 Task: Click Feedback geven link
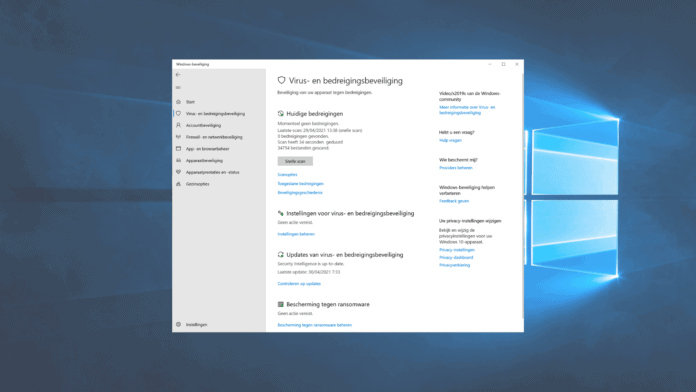[x=454, y=201]
